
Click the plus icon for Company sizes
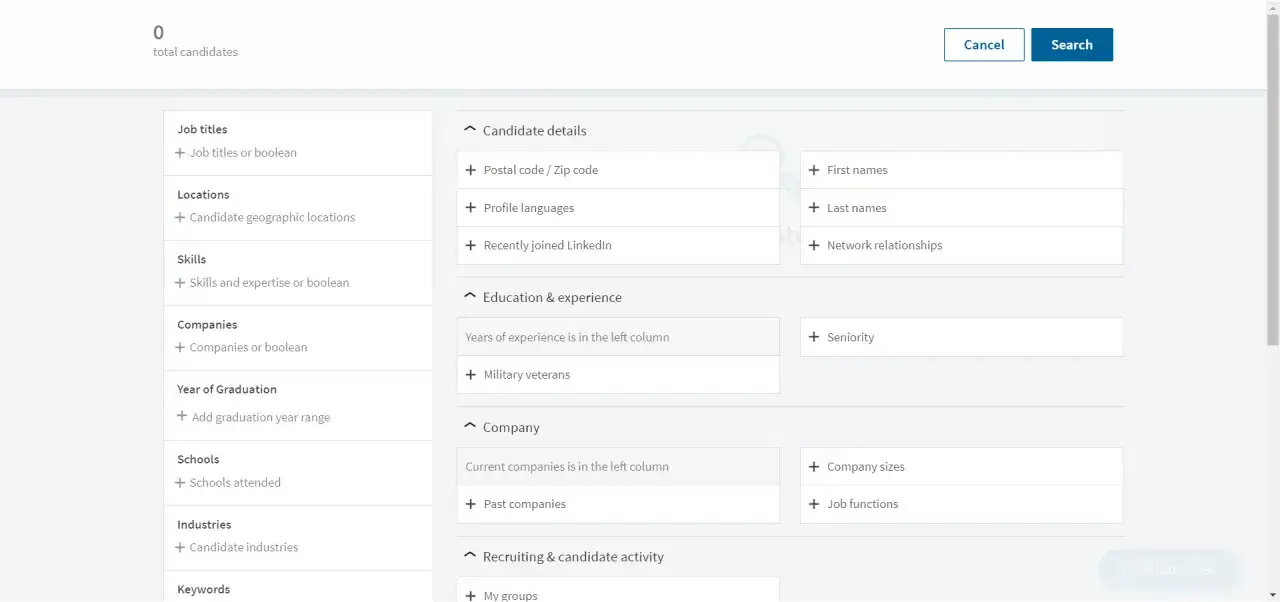coord(813,466)
